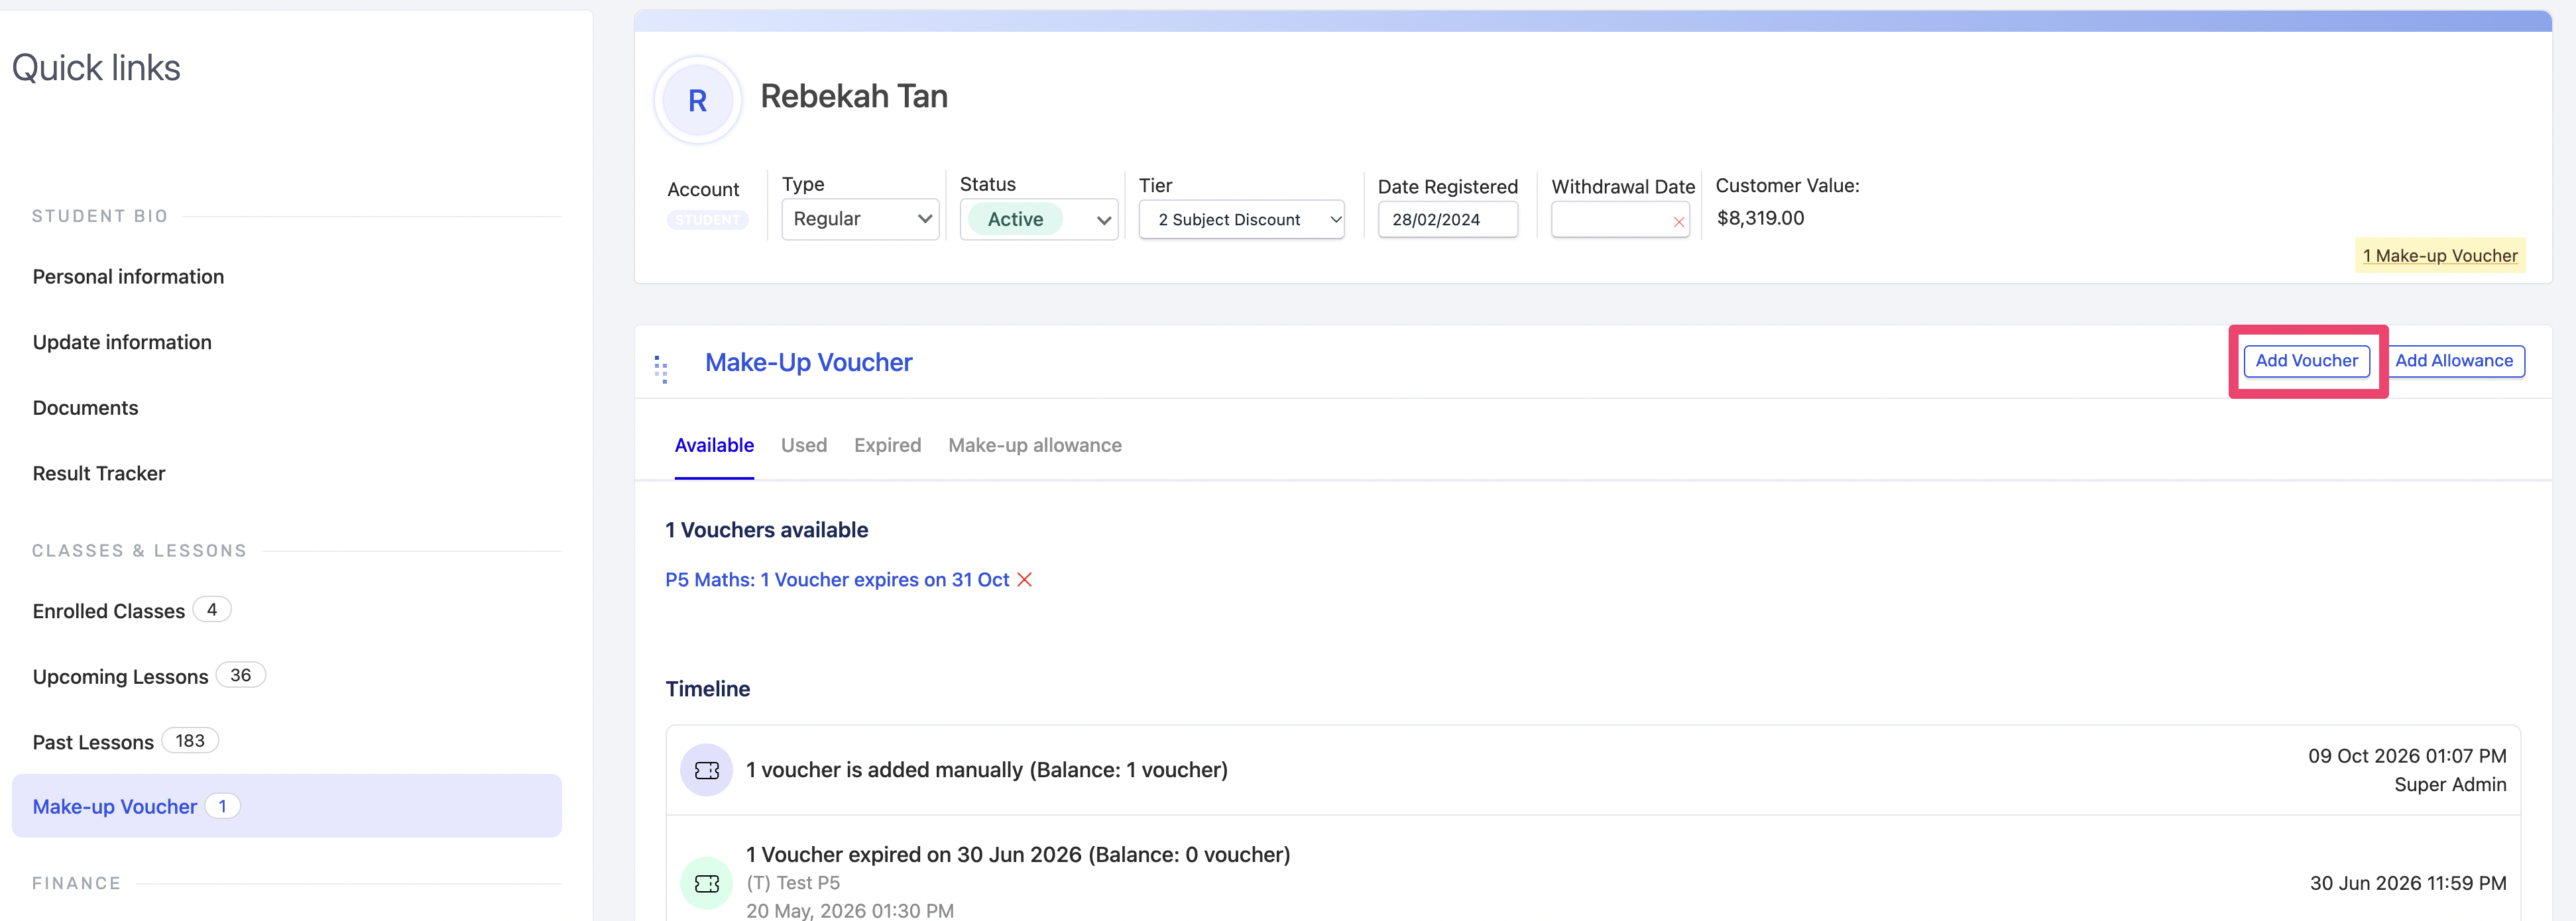Open Result Tracker quick link
Screen dimensions: 2576x921
coord(99,474)
